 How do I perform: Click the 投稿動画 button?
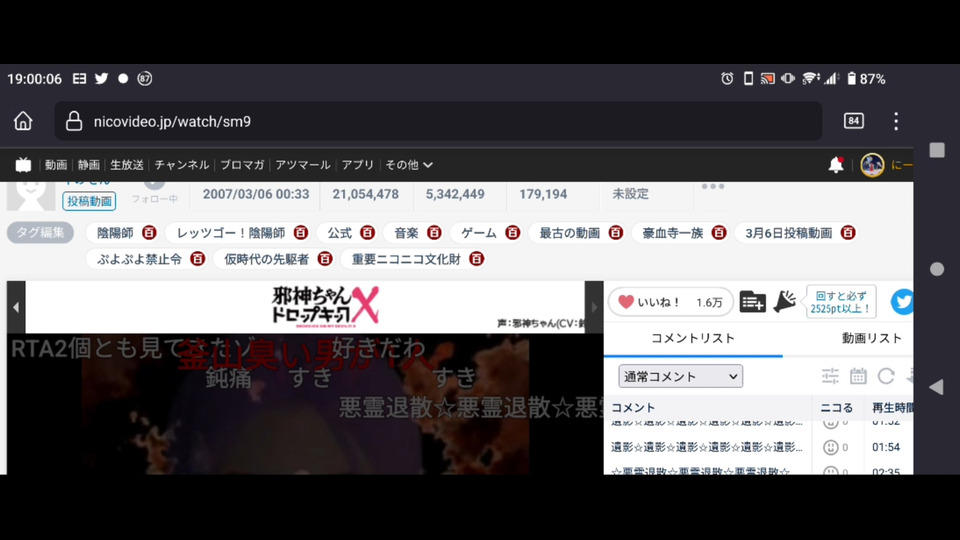coord(89,201)
